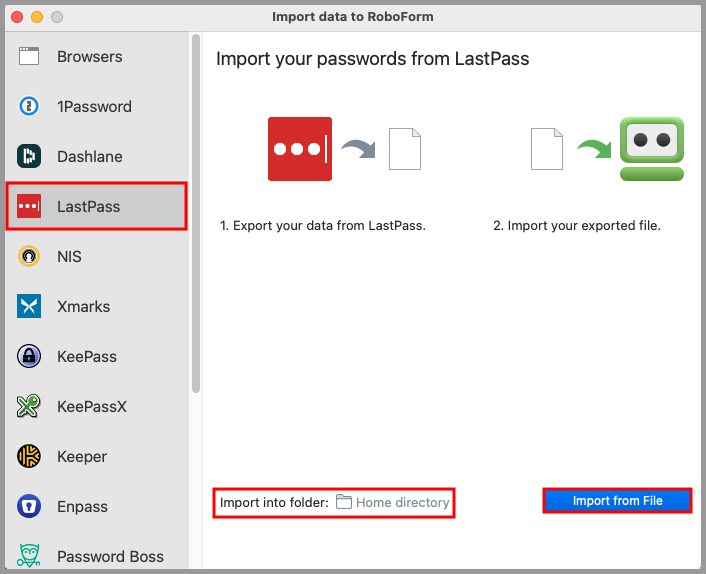Select the KeePass padlock icon
This screenshot has width=706, height=574.
tap(29, 357)
